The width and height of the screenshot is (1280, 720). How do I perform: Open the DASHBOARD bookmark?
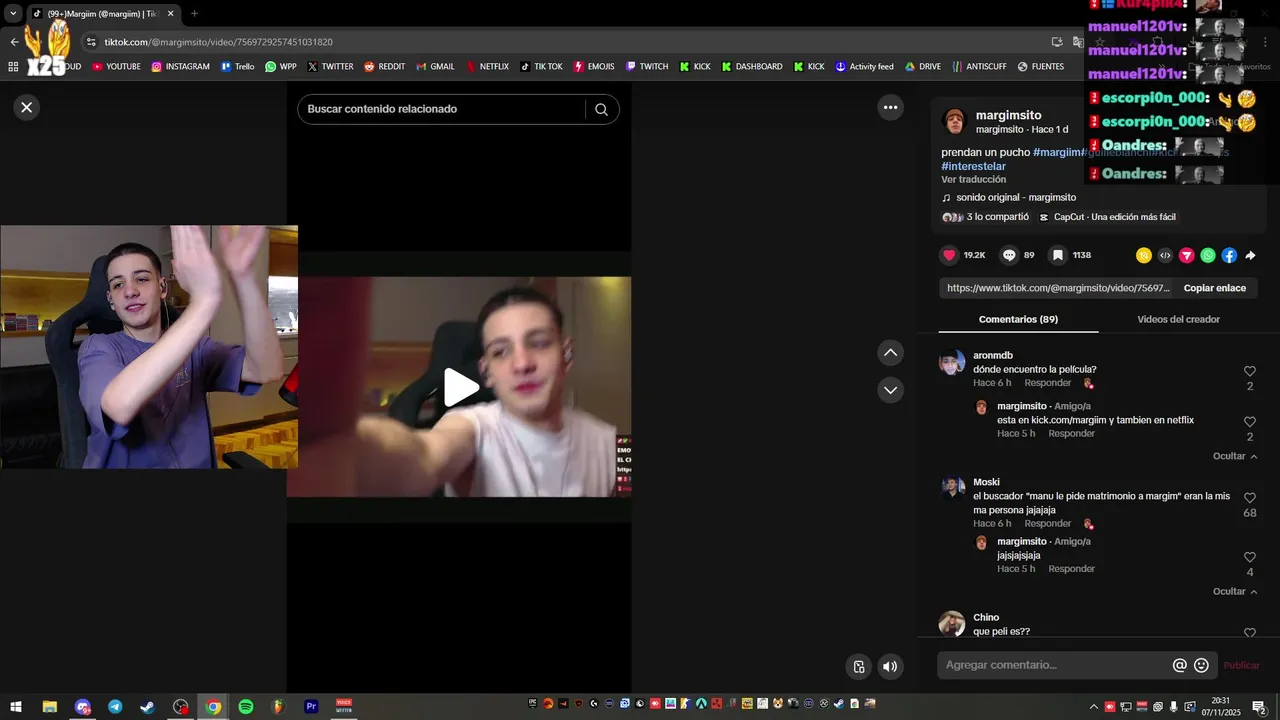point(752,67)
